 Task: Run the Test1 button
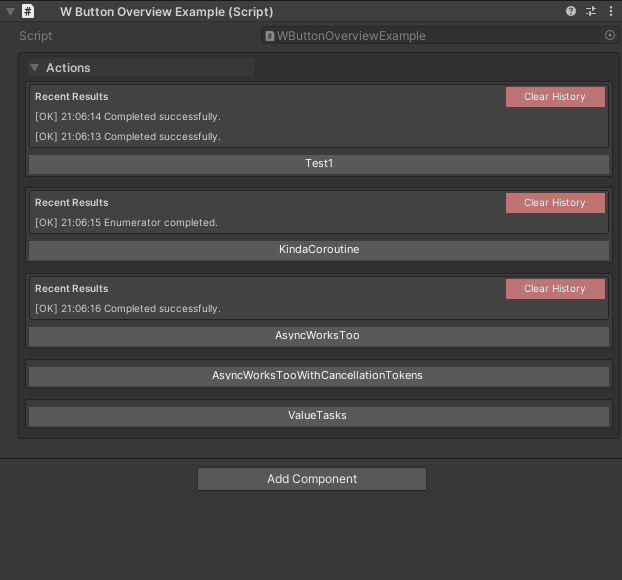[319, 164]
